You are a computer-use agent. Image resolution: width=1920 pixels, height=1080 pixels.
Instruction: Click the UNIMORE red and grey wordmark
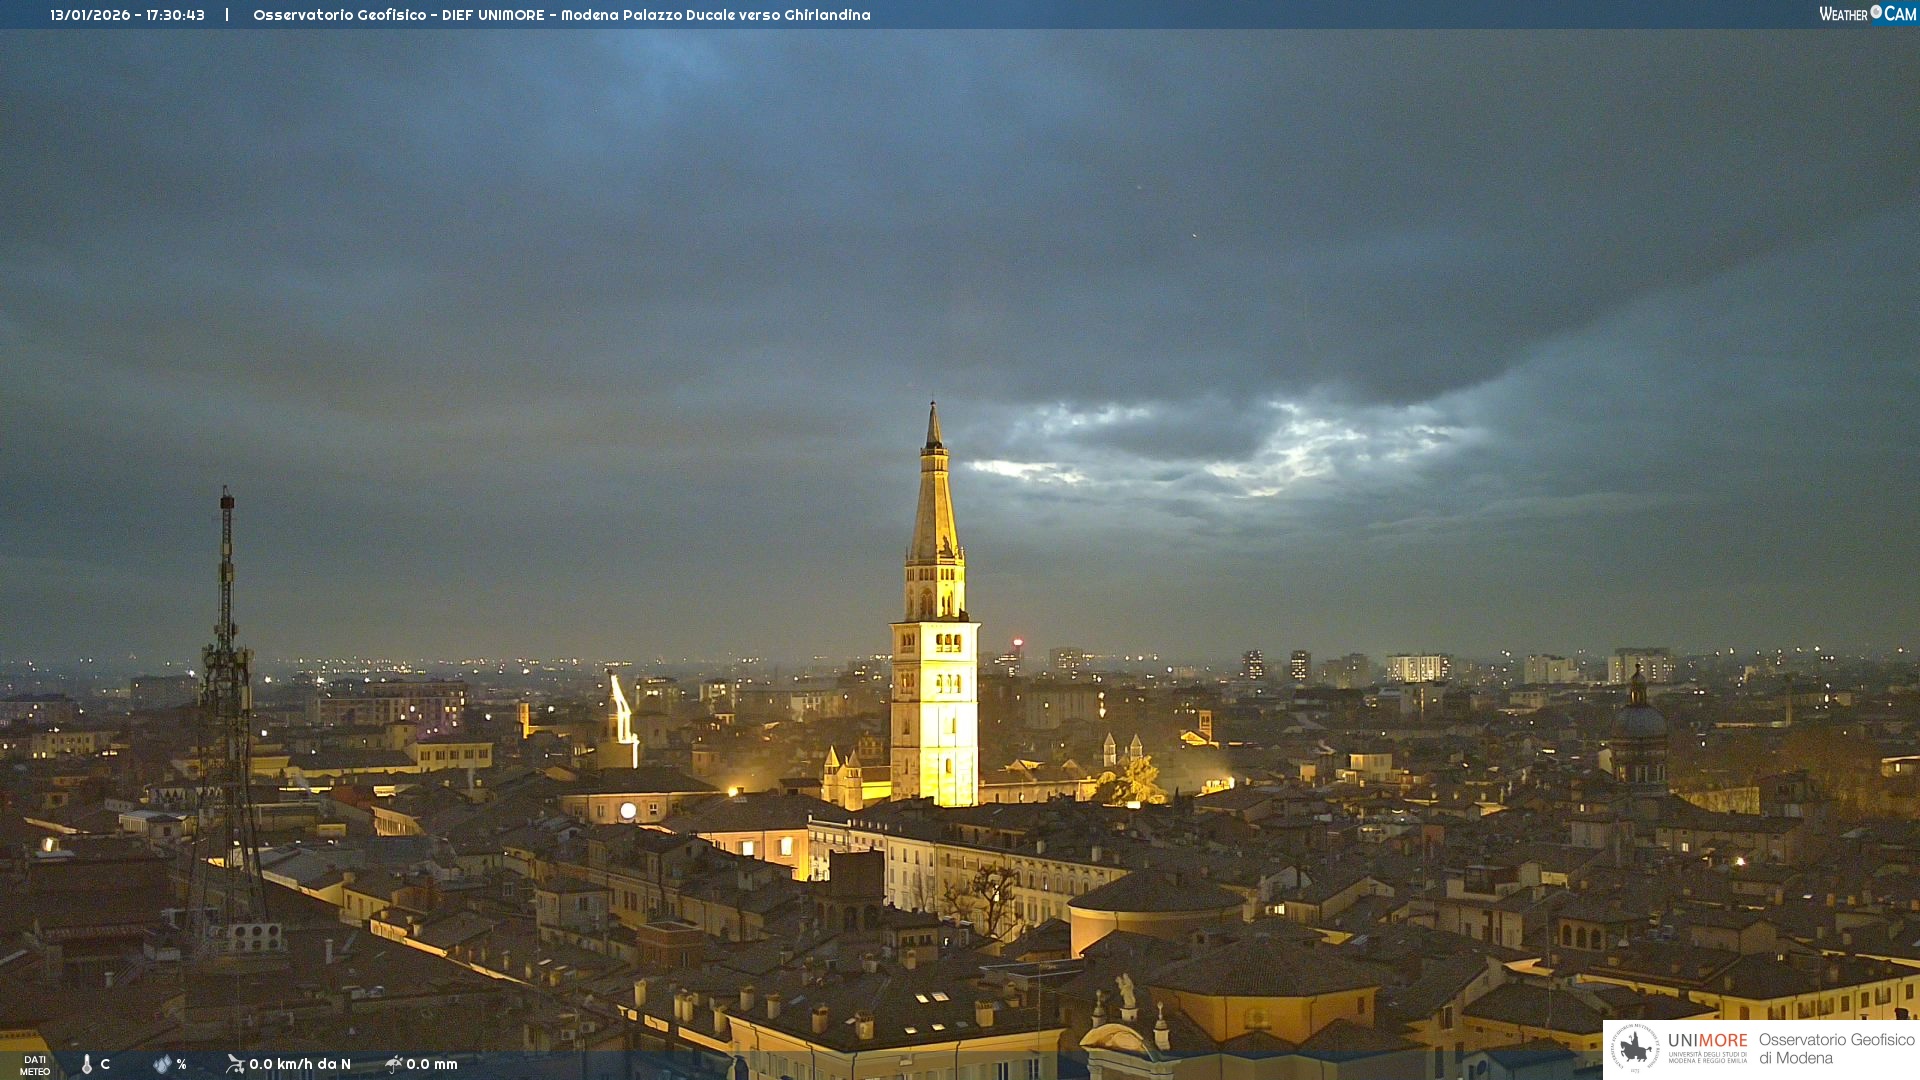tap(1707, 1041)
